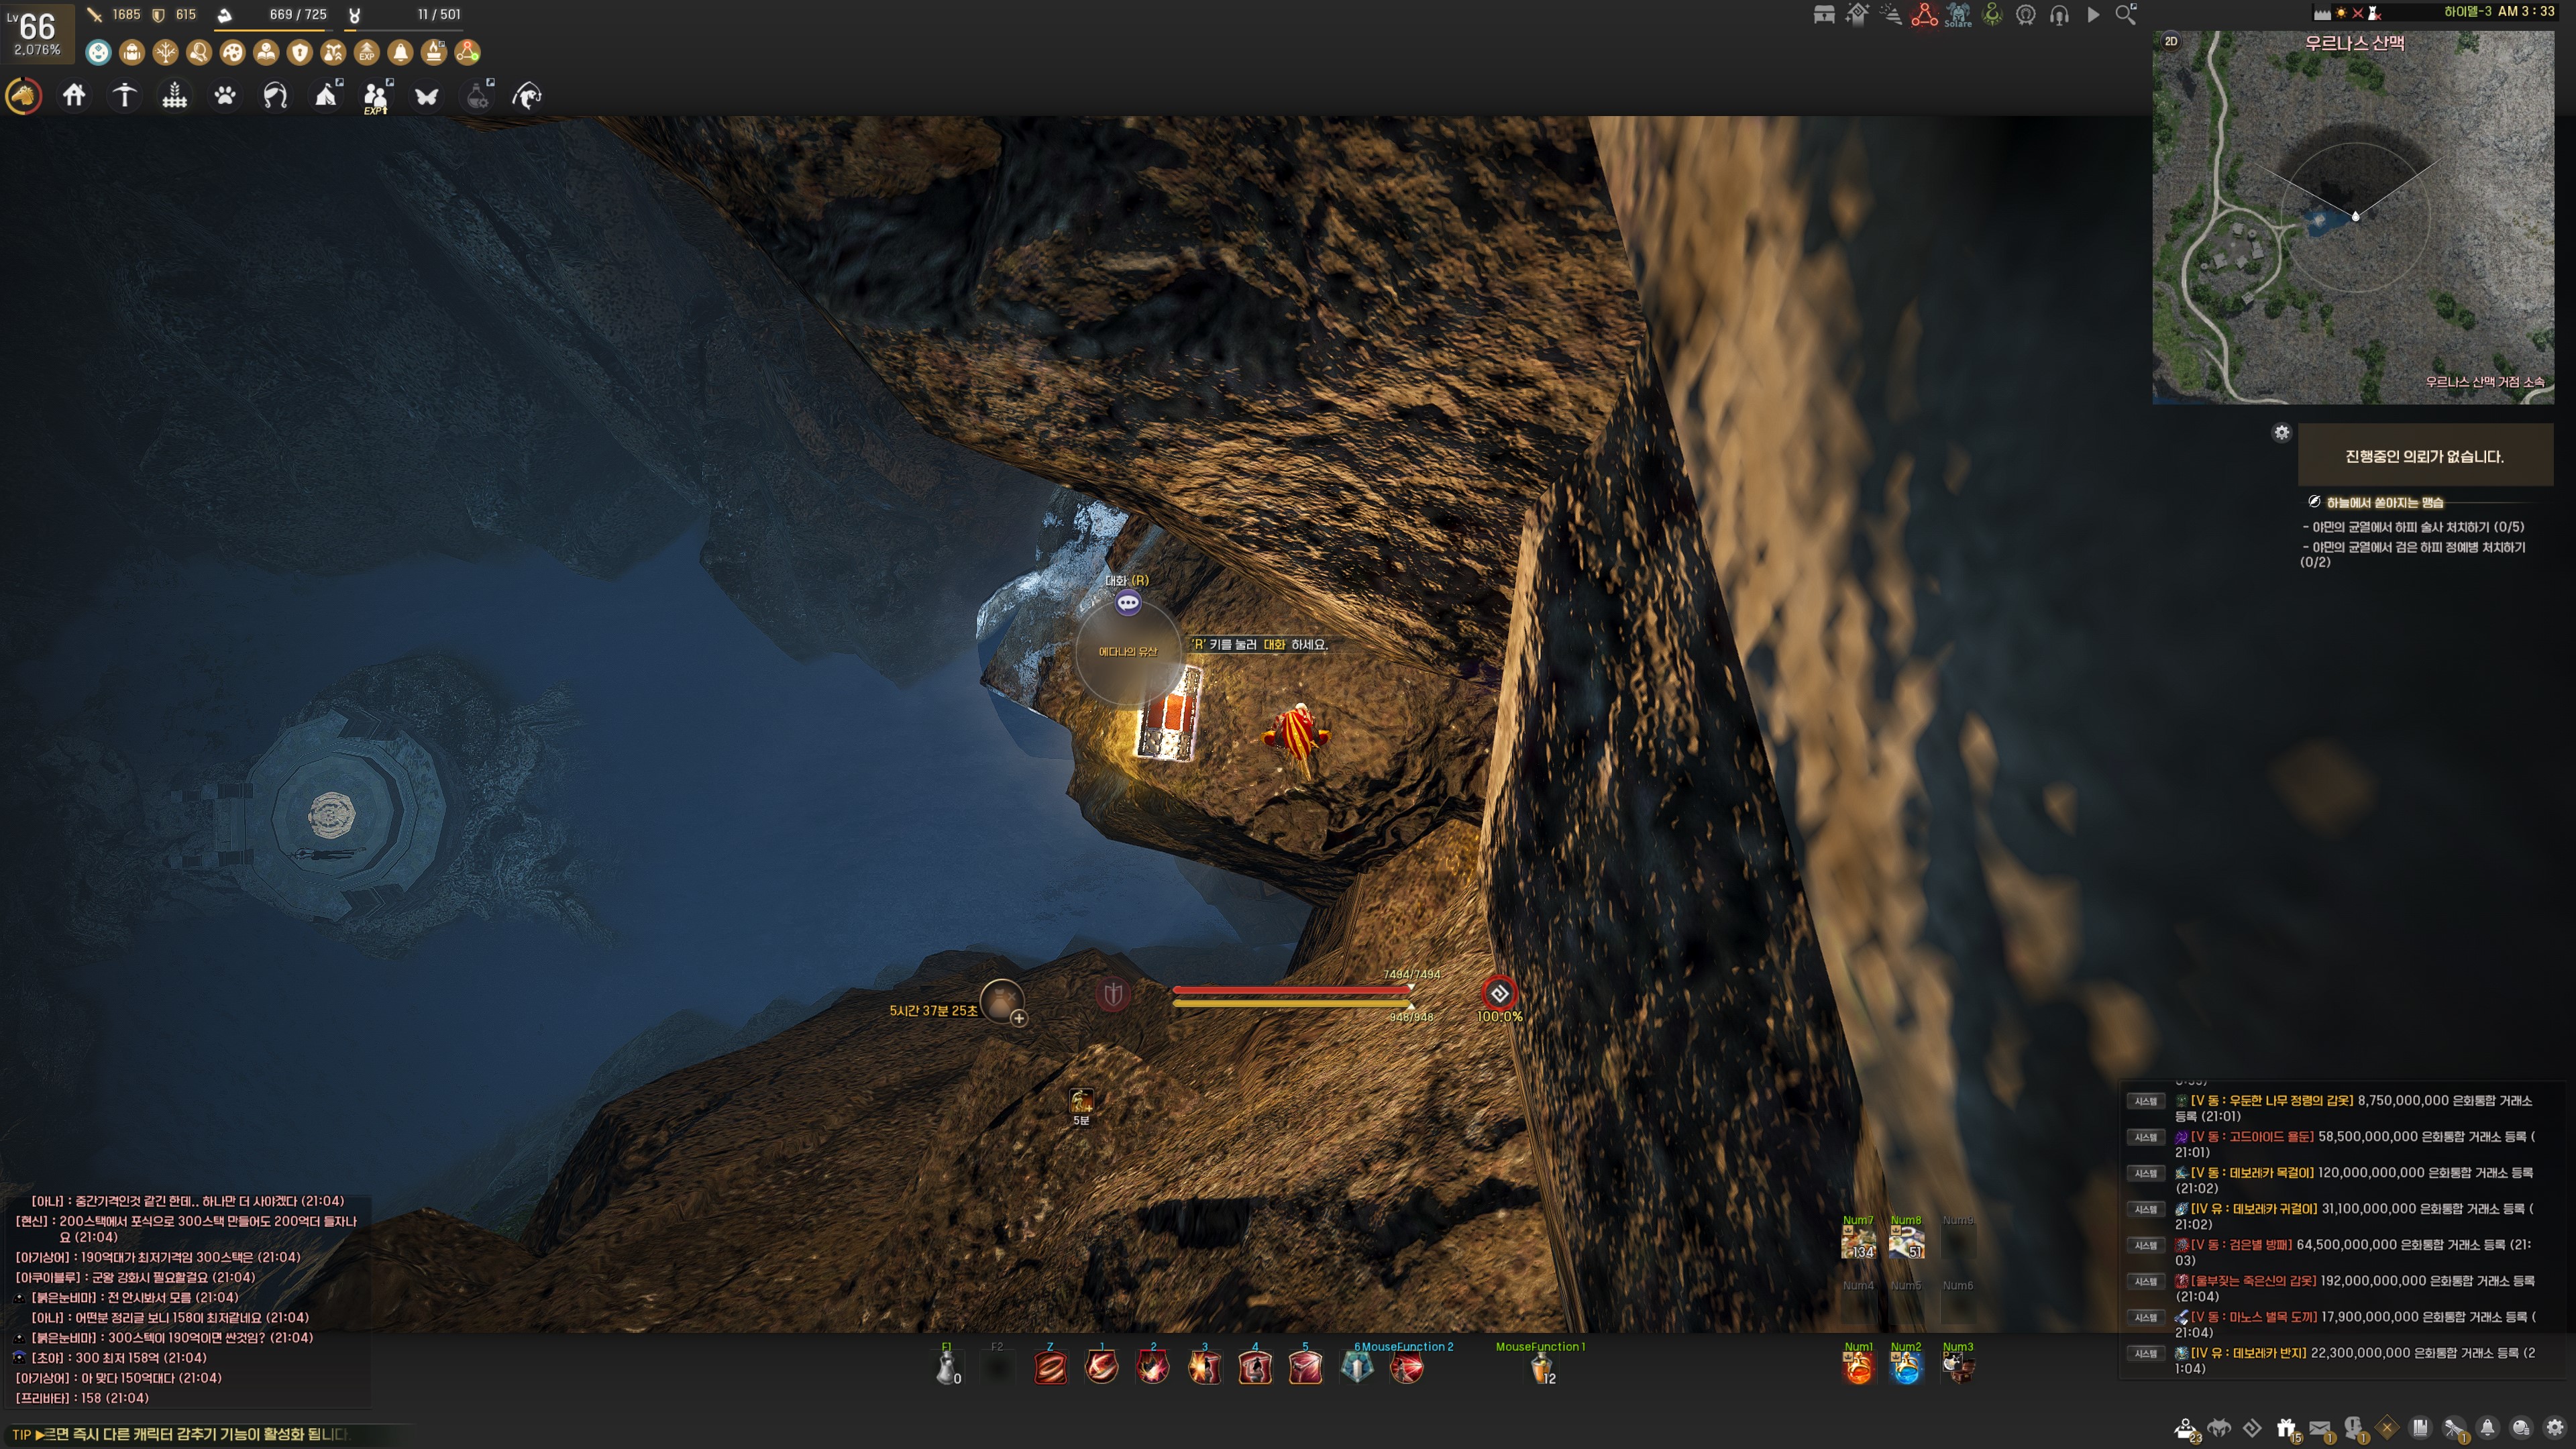Open the garden fence farming icon

coord(175,96)
